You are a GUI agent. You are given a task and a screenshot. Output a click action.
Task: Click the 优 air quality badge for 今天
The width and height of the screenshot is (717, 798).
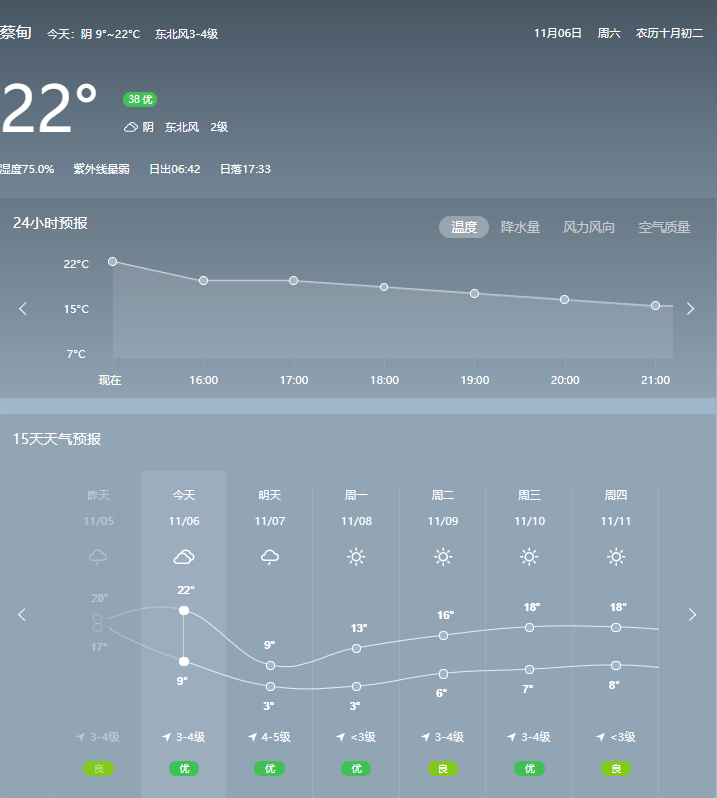(x=184, y=768)
